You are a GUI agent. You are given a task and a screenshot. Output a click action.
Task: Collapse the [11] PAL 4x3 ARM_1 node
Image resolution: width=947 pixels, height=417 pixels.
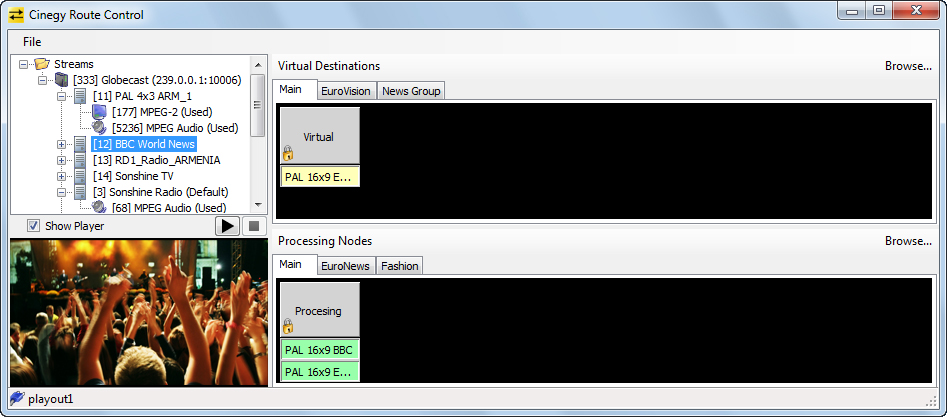(61, 96)
